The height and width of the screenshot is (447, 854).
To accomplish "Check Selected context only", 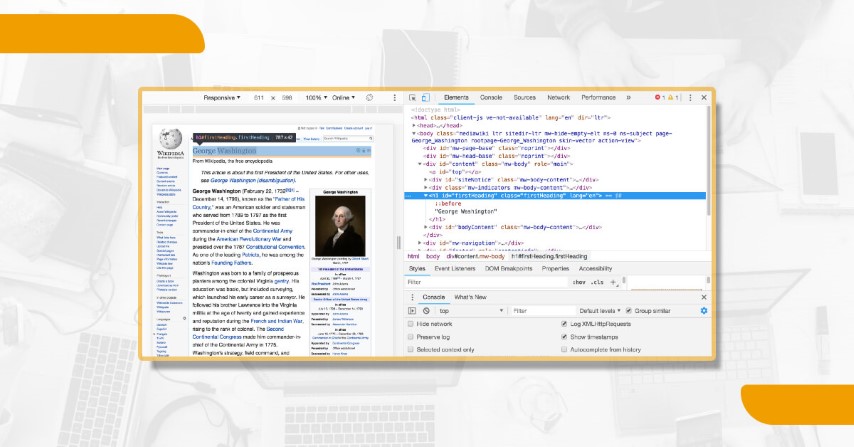I will 411,350.
